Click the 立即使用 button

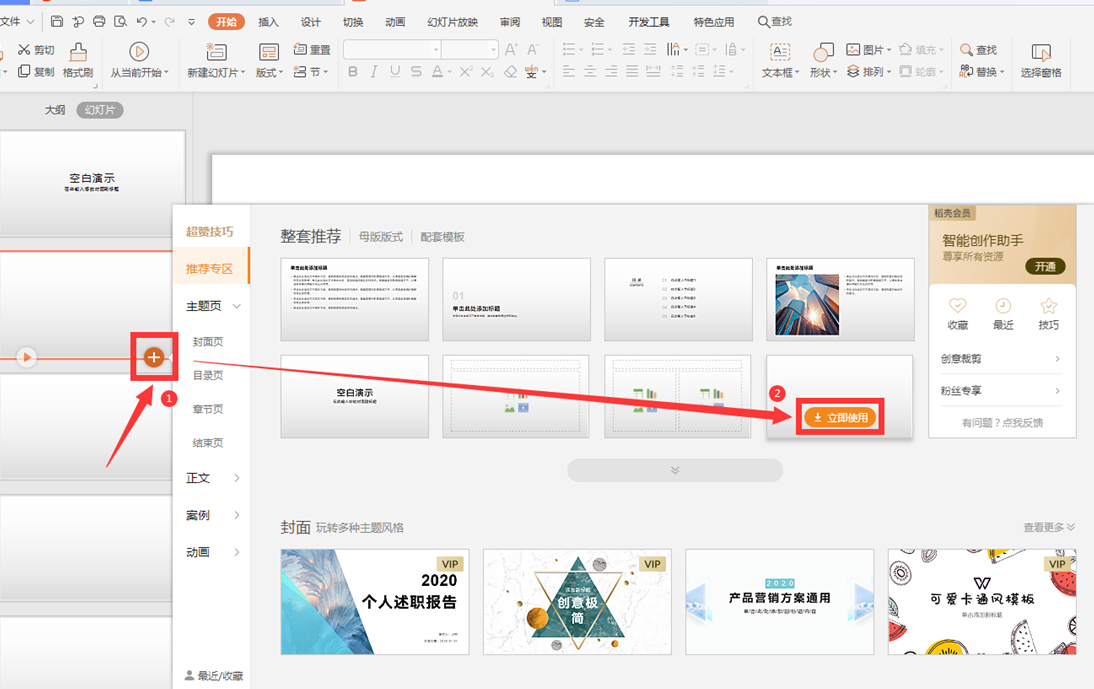[840, 417]
